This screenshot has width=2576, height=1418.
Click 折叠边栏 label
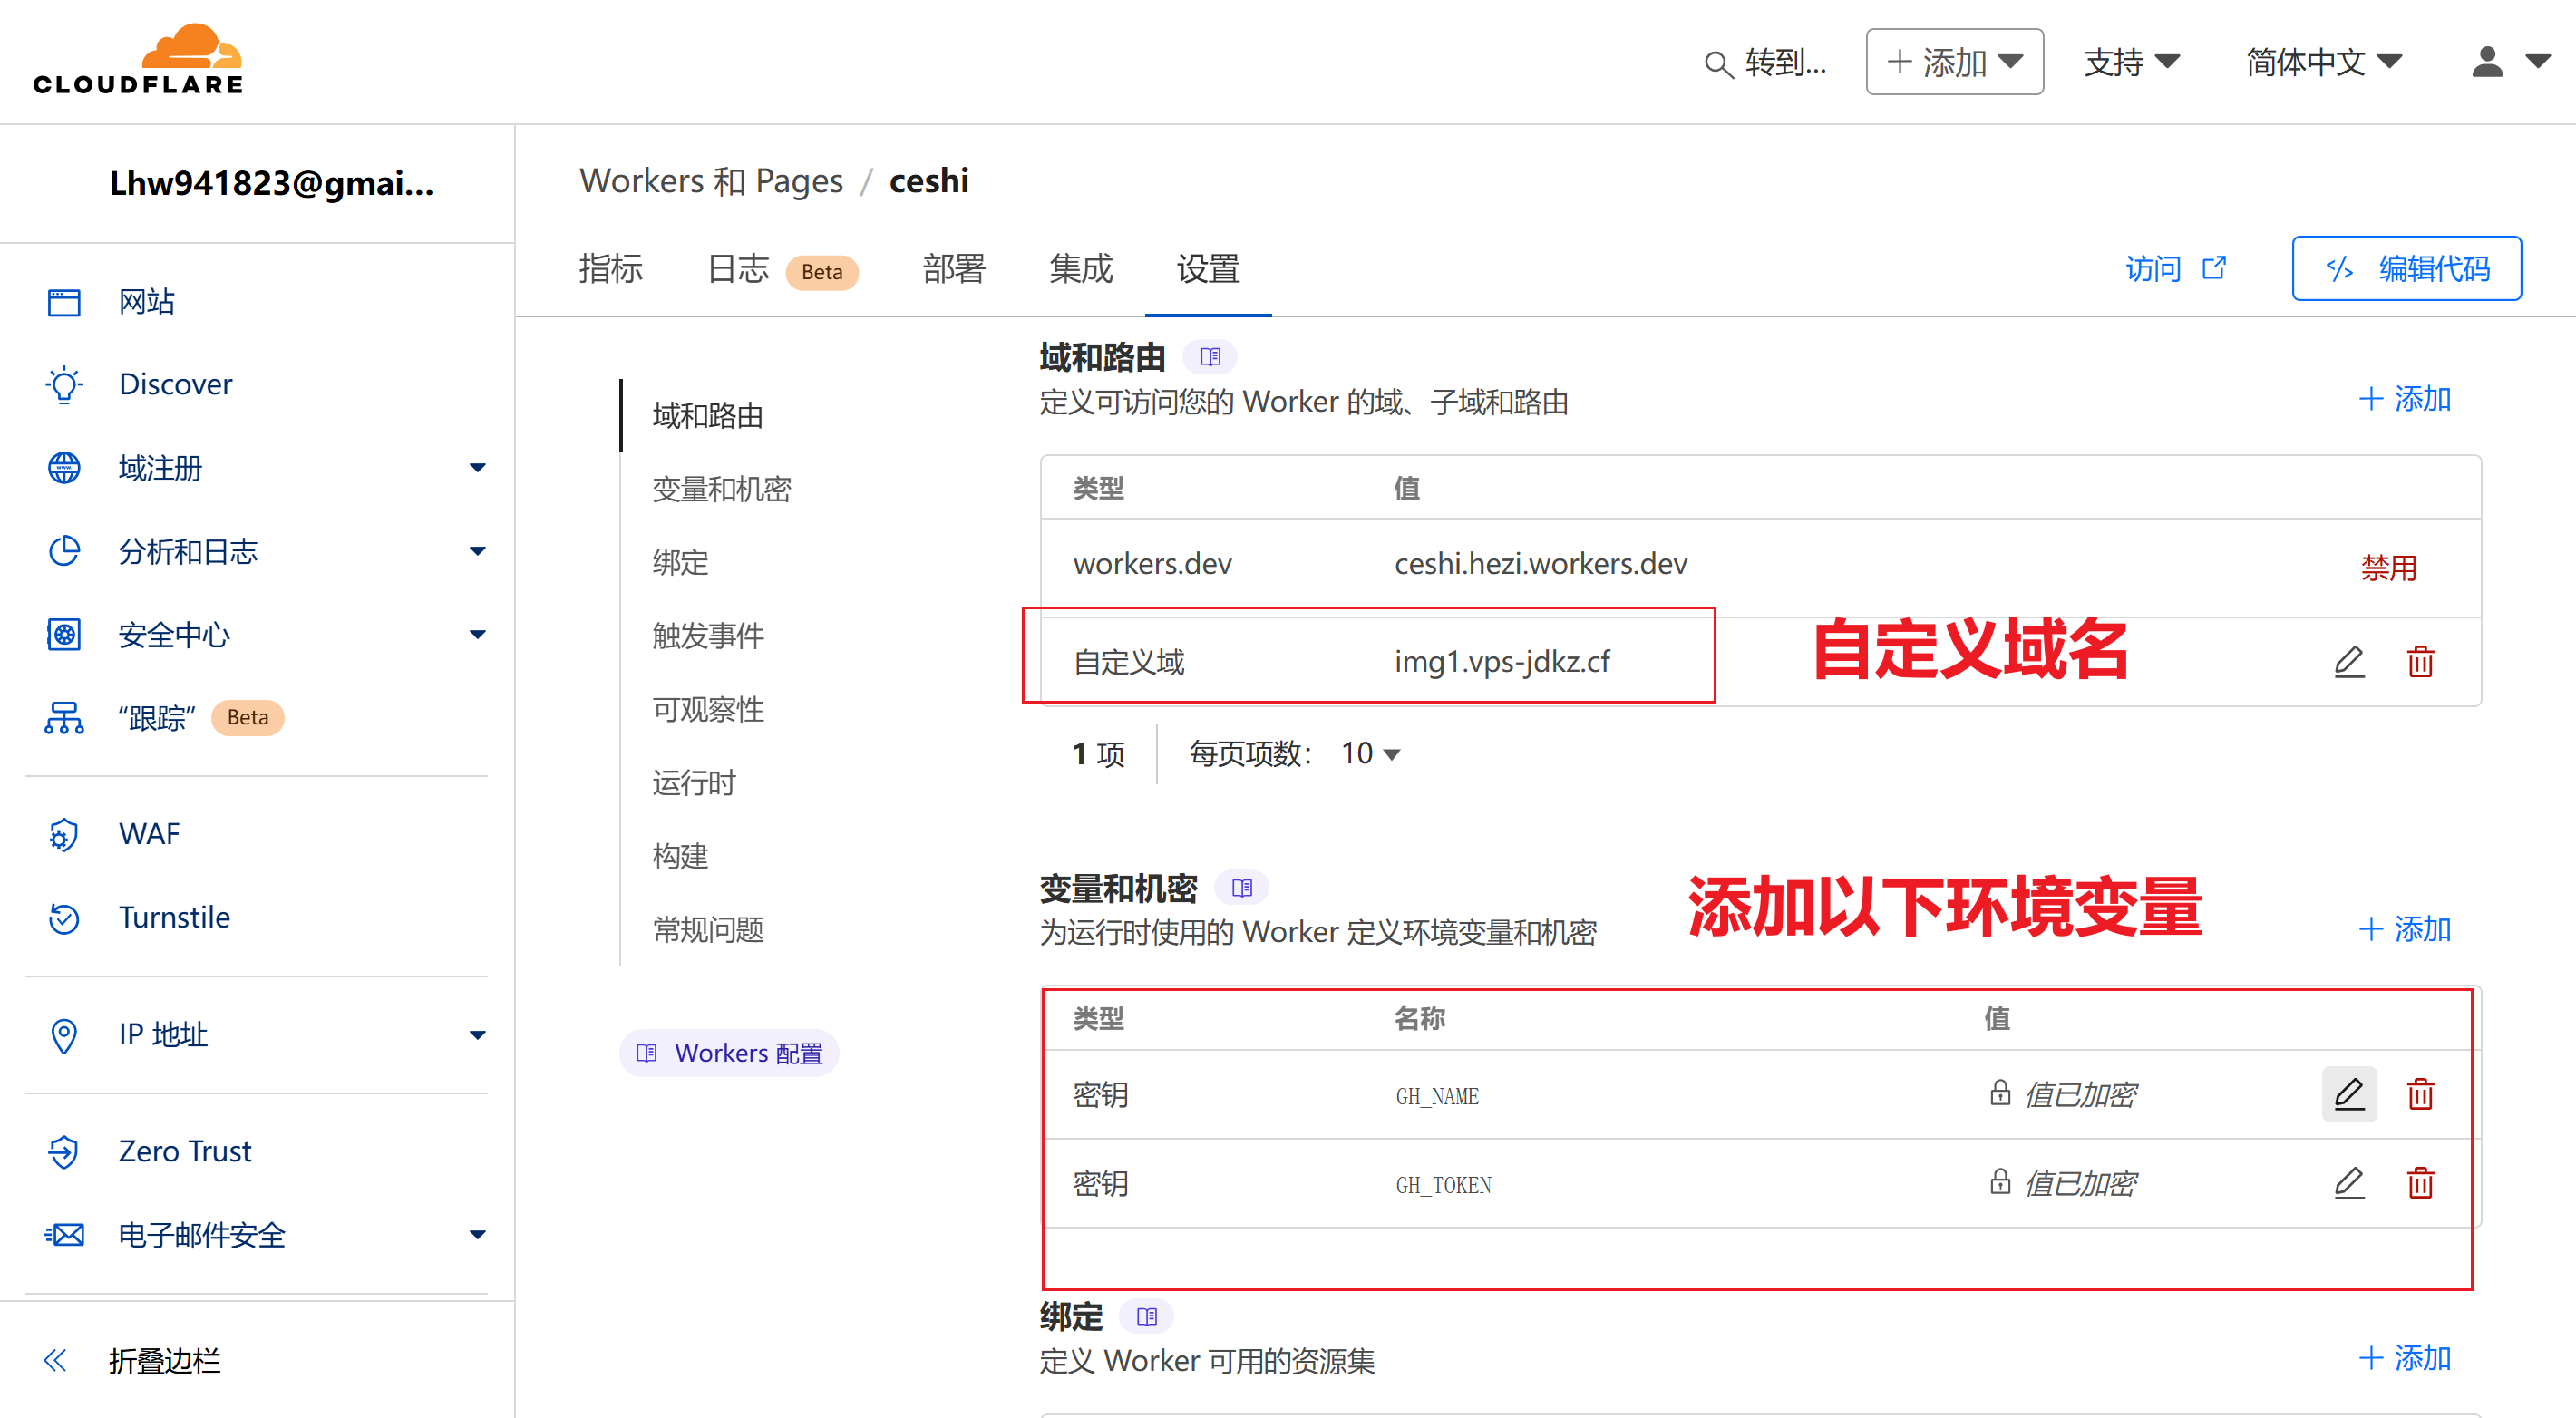point(165,1360)
